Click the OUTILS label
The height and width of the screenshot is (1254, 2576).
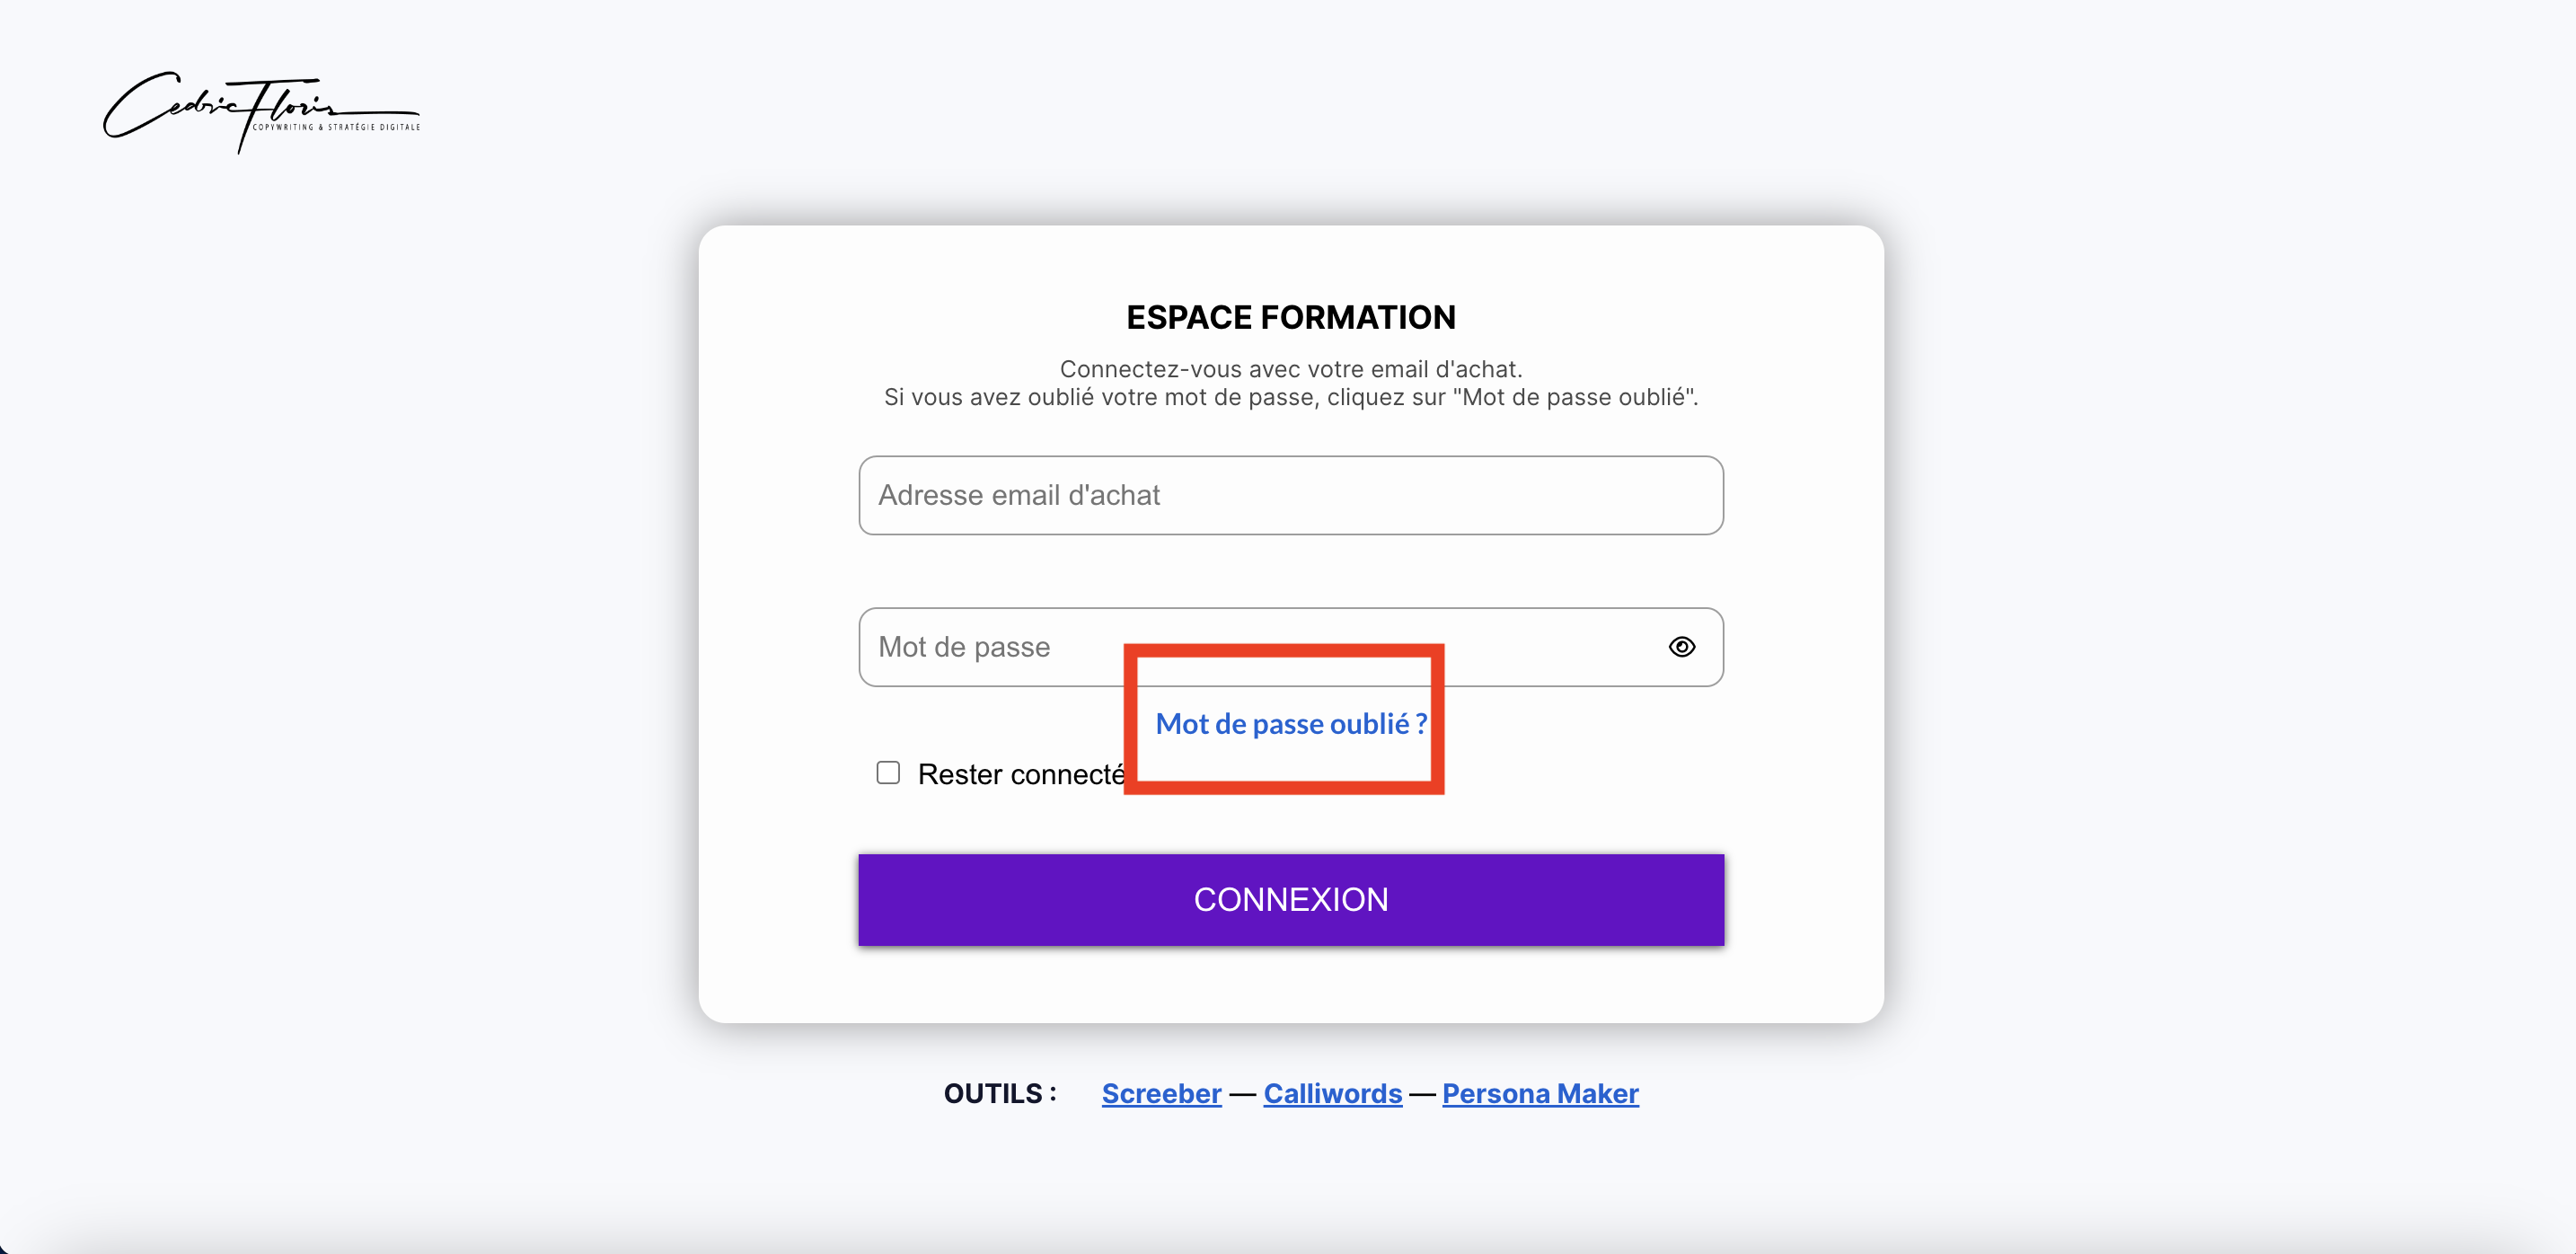click(999, 1094)
